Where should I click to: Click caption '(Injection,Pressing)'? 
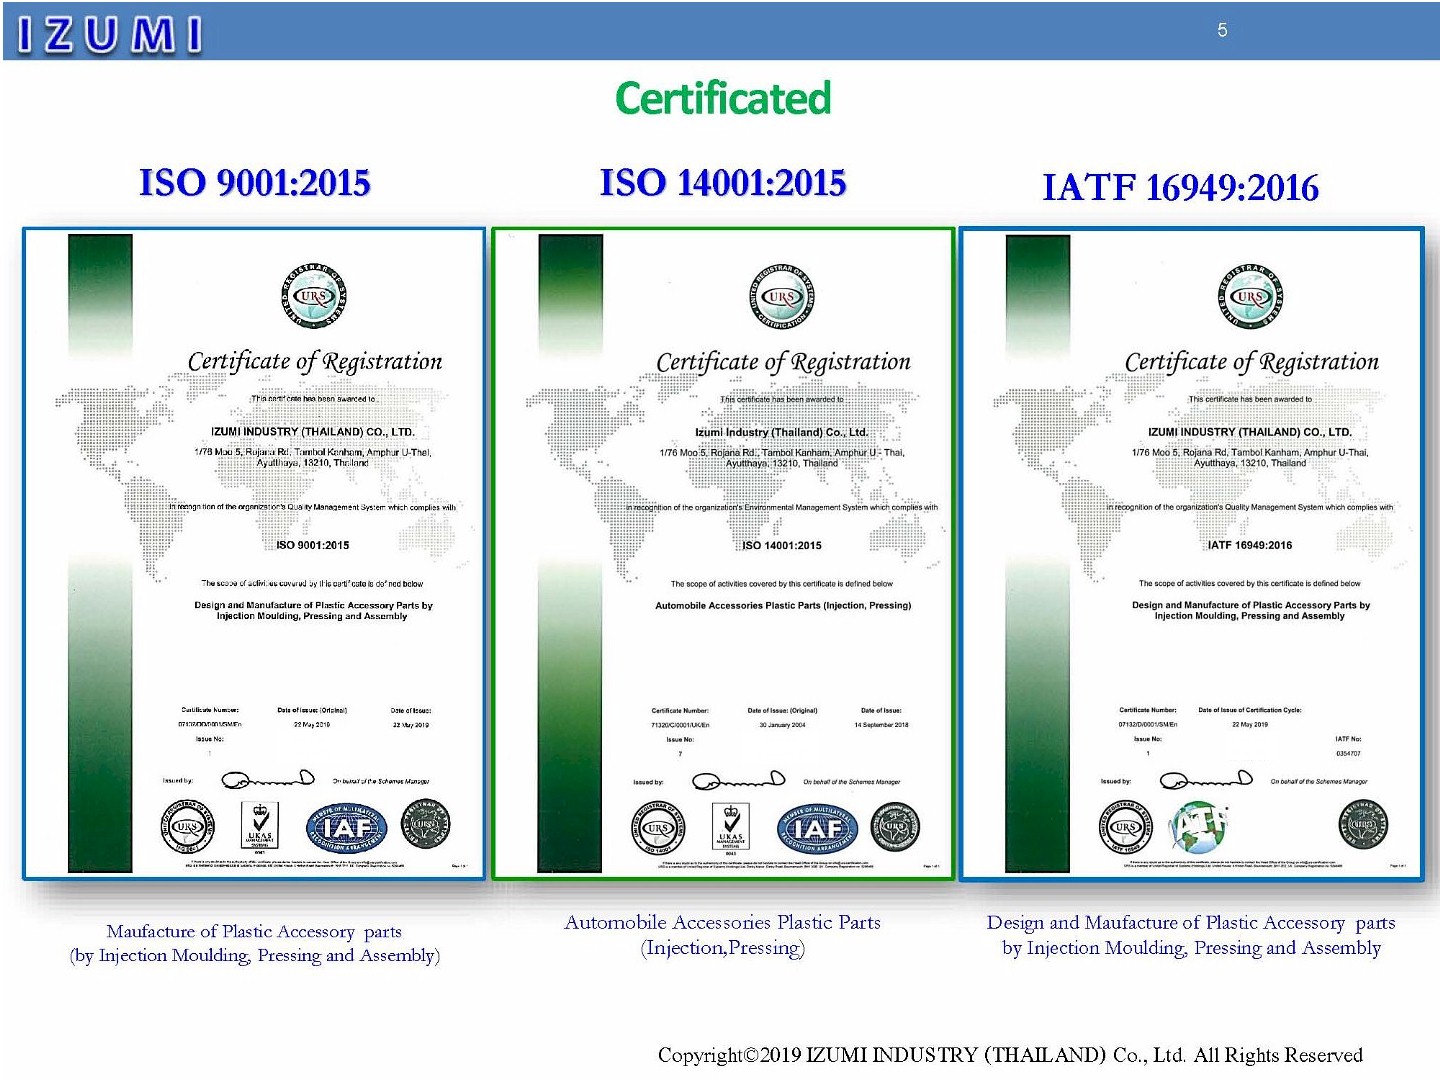(x=722, y=947)
